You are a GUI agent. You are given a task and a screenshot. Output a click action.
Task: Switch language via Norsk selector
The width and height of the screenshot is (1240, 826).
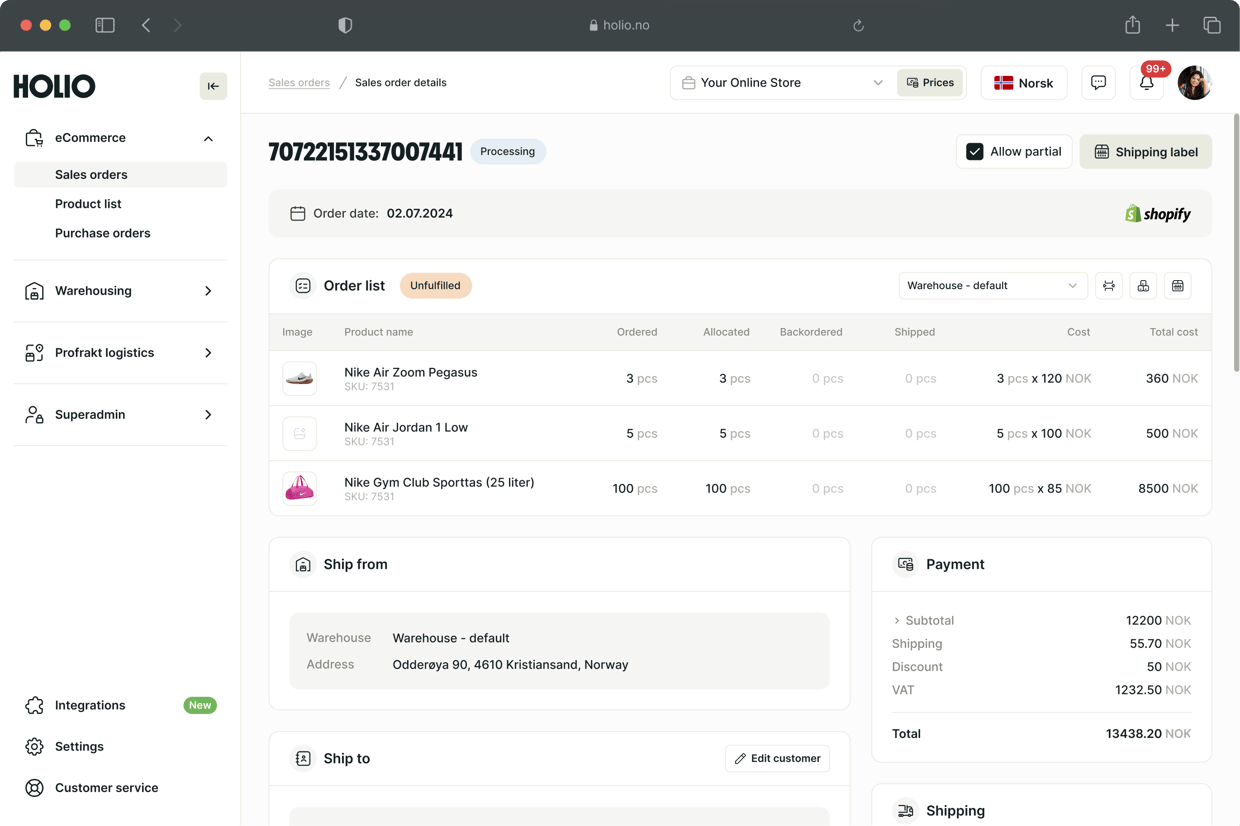coord(1023,83)
